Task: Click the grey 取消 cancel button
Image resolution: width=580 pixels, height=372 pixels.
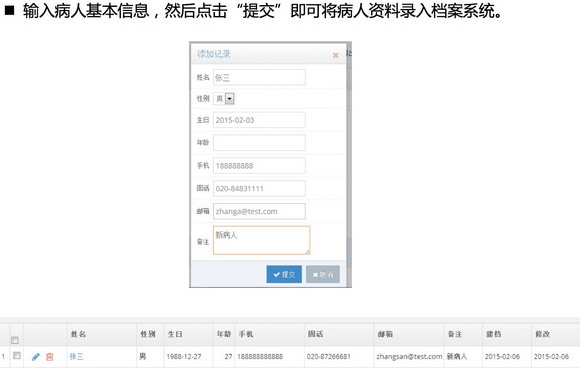Action: [x=323, y=274]
